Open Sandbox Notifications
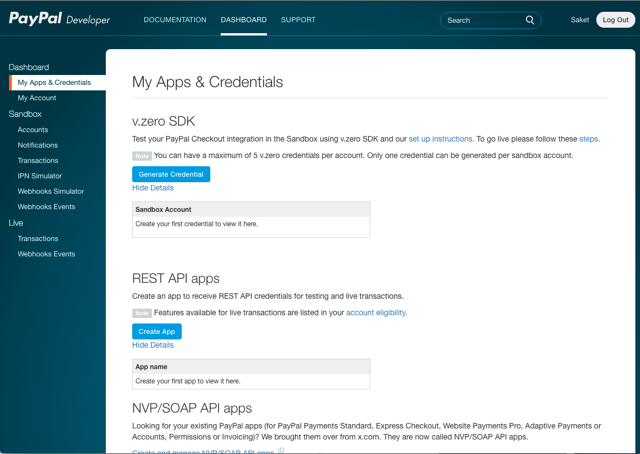The image size is (640, 454). 38,145
